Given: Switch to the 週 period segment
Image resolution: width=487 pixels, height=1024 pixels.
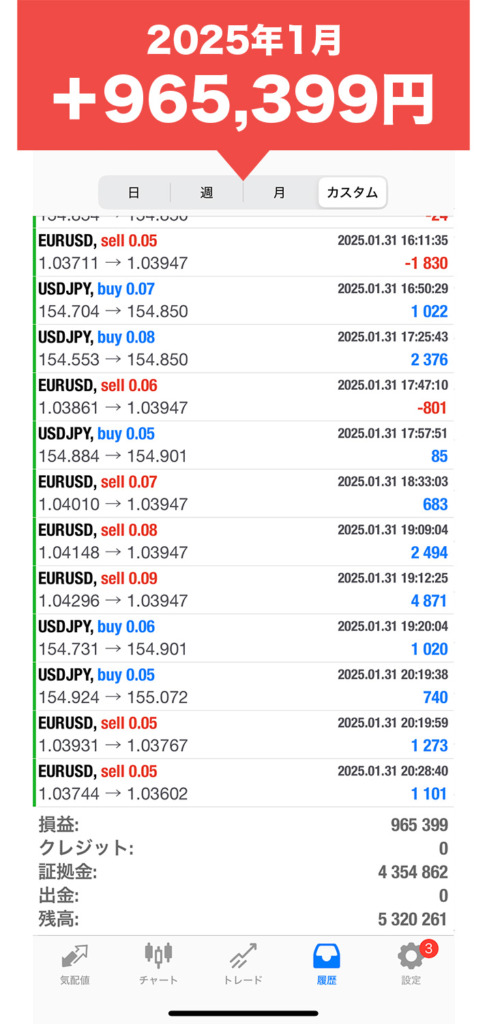Looking at the screenshot, I should [206, 193].
